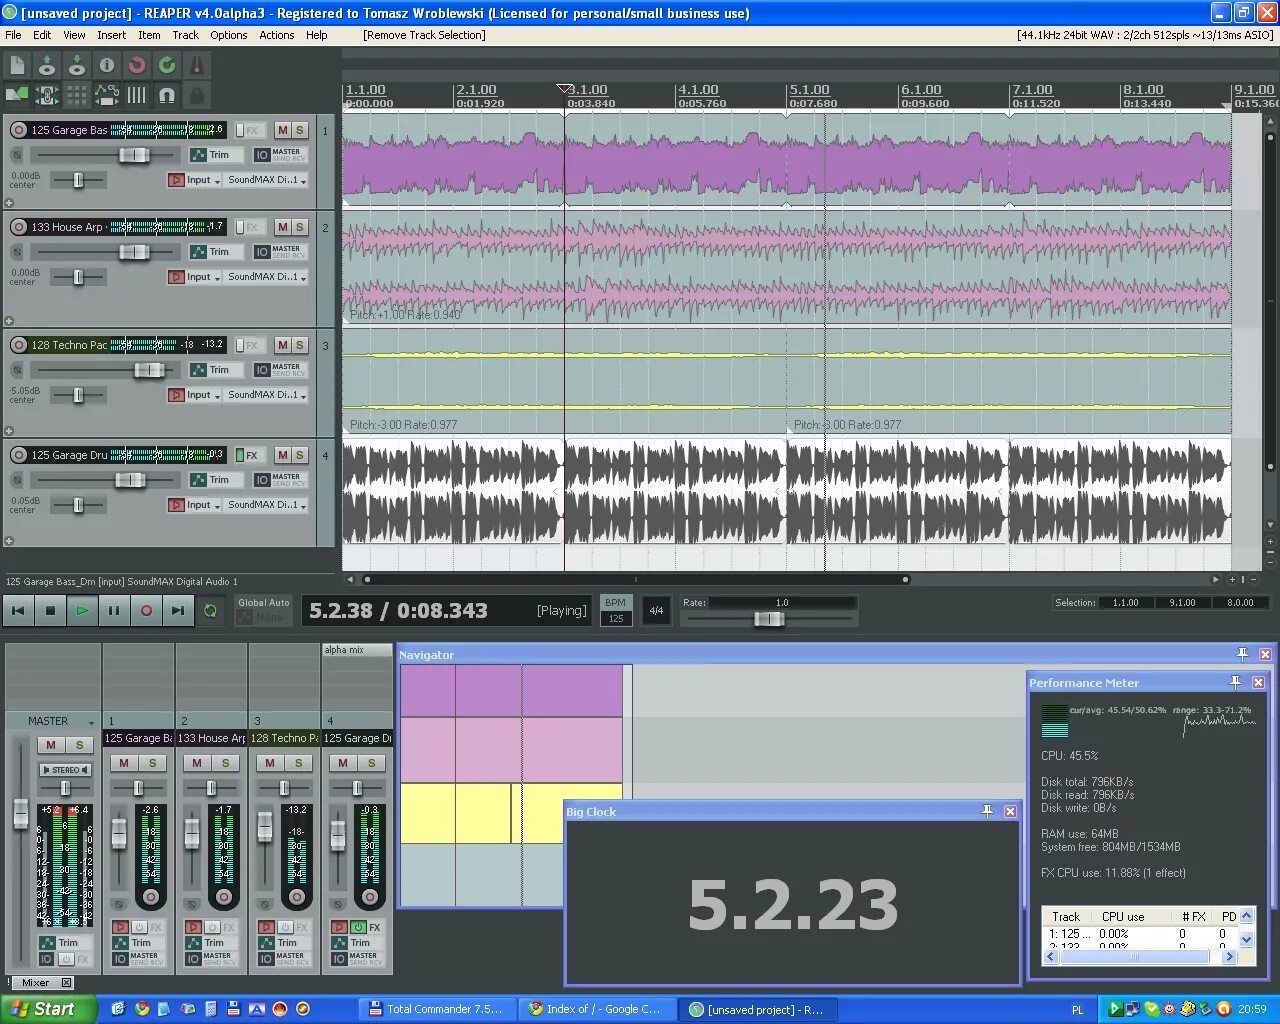Image resolution: width=1280 pixels, height=1024 pixels.
Task: Click the transport Pause button
Action: coord(114,610)
